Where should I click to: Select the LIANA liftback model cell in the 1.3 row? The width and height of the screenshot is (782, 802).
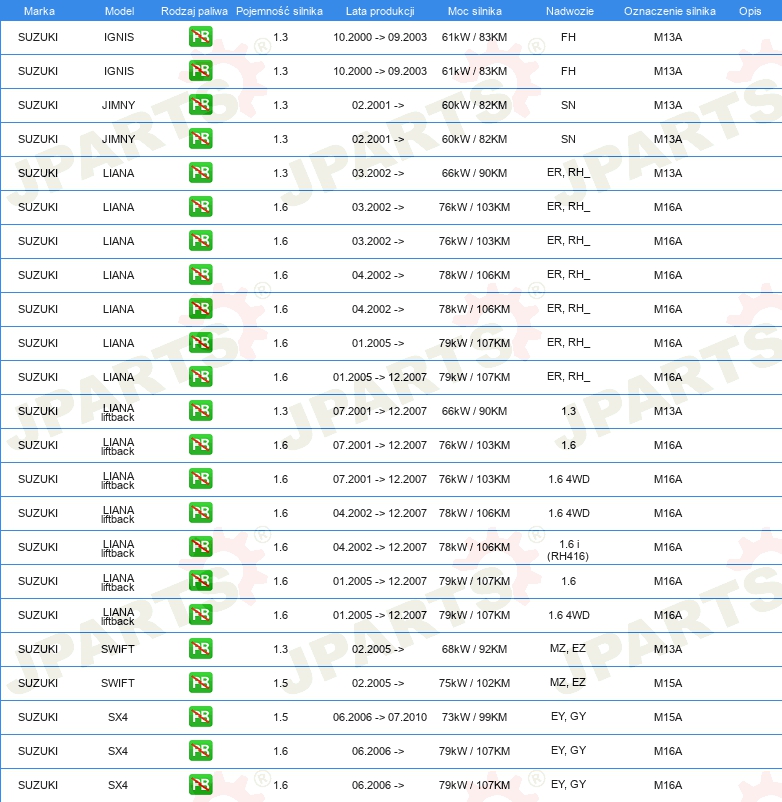click(x=118, y=412)
